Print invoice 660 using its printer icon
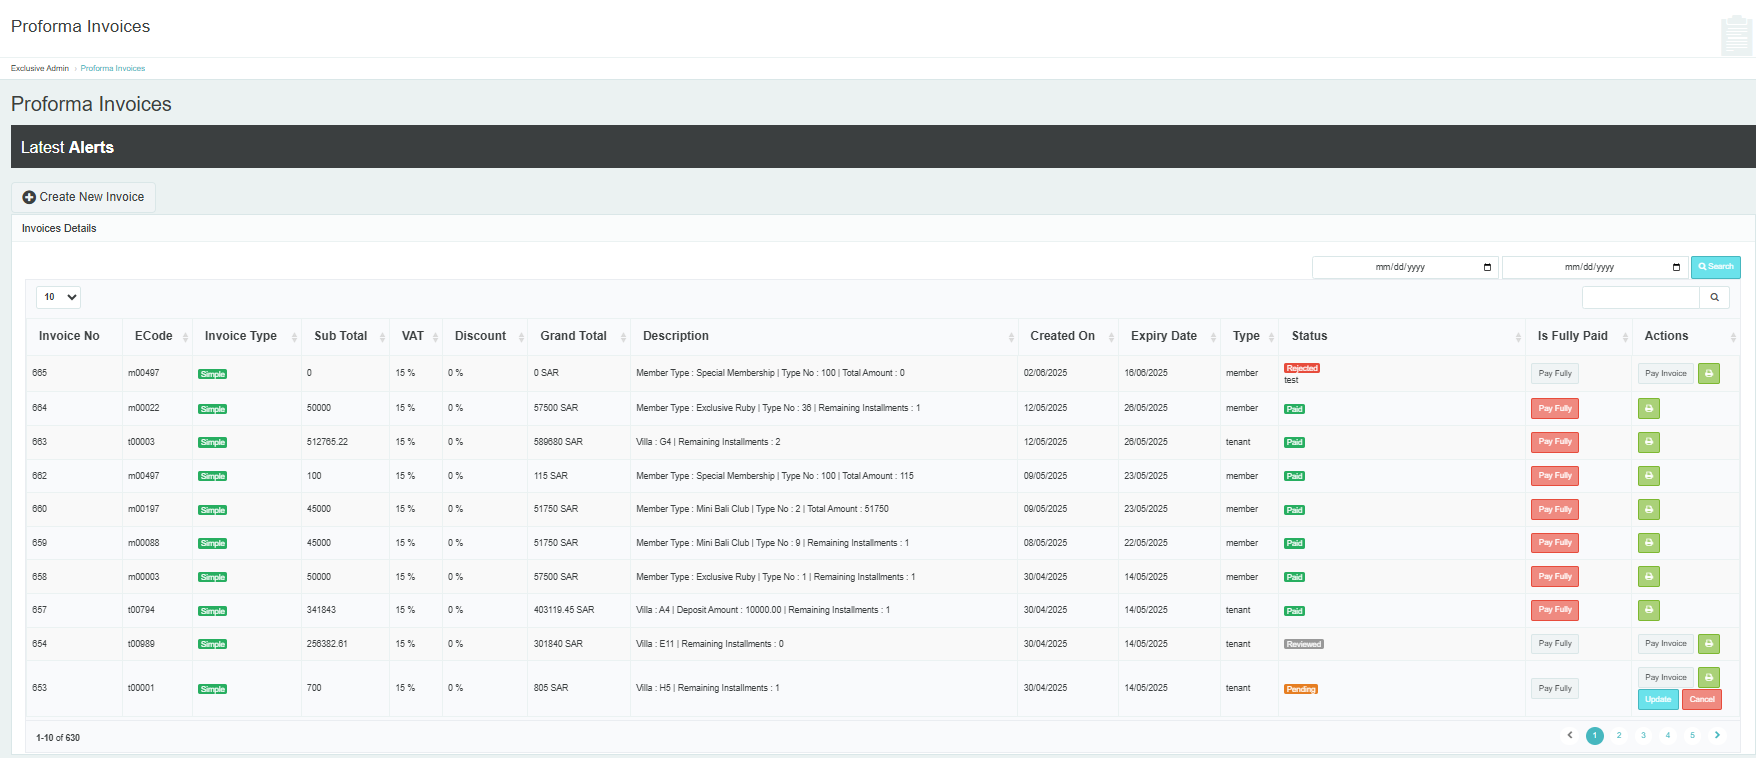This screenshot has width=1756, height=758. pos(1649,510)
